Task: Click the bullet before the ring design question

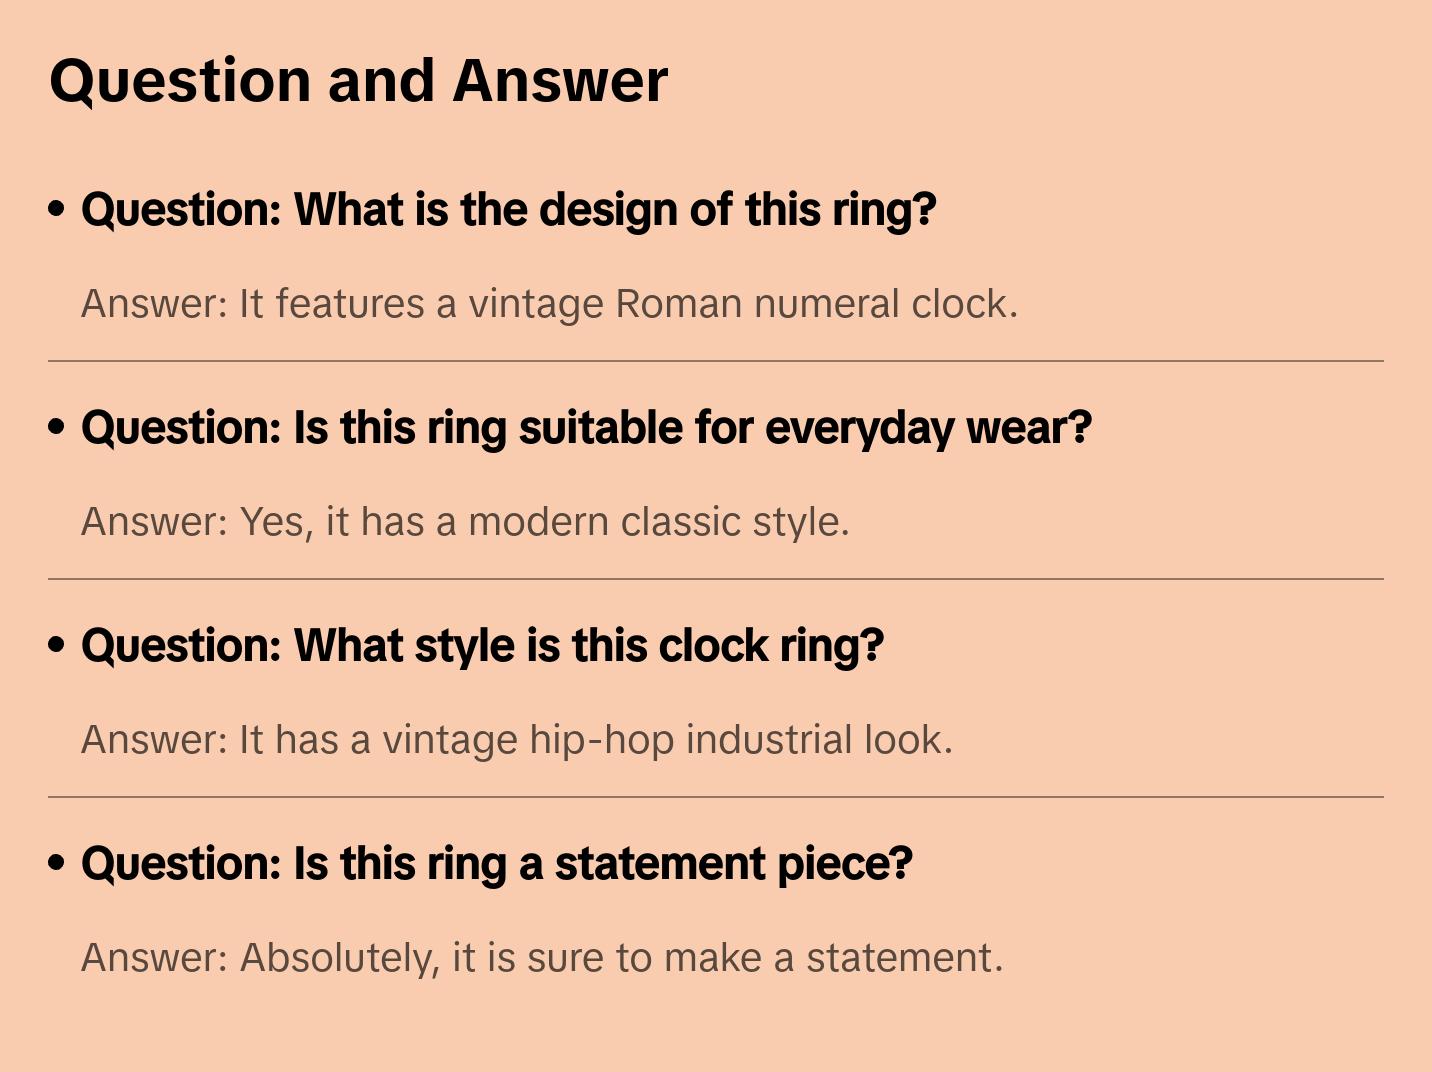Action: coord(57,209)
